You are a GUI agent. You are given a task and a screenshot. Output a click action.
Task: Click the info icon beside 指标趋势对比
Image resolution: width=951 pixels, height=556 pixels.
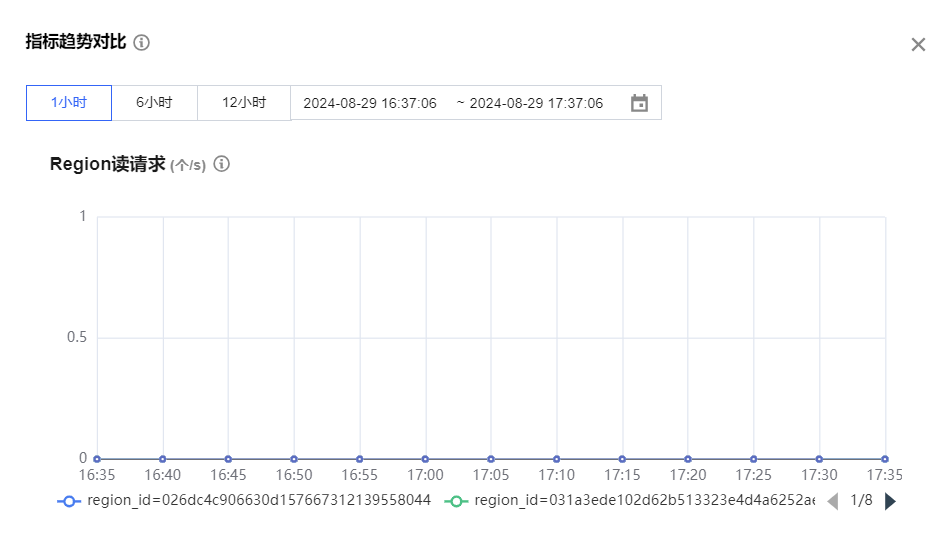(x=142, y=42)
